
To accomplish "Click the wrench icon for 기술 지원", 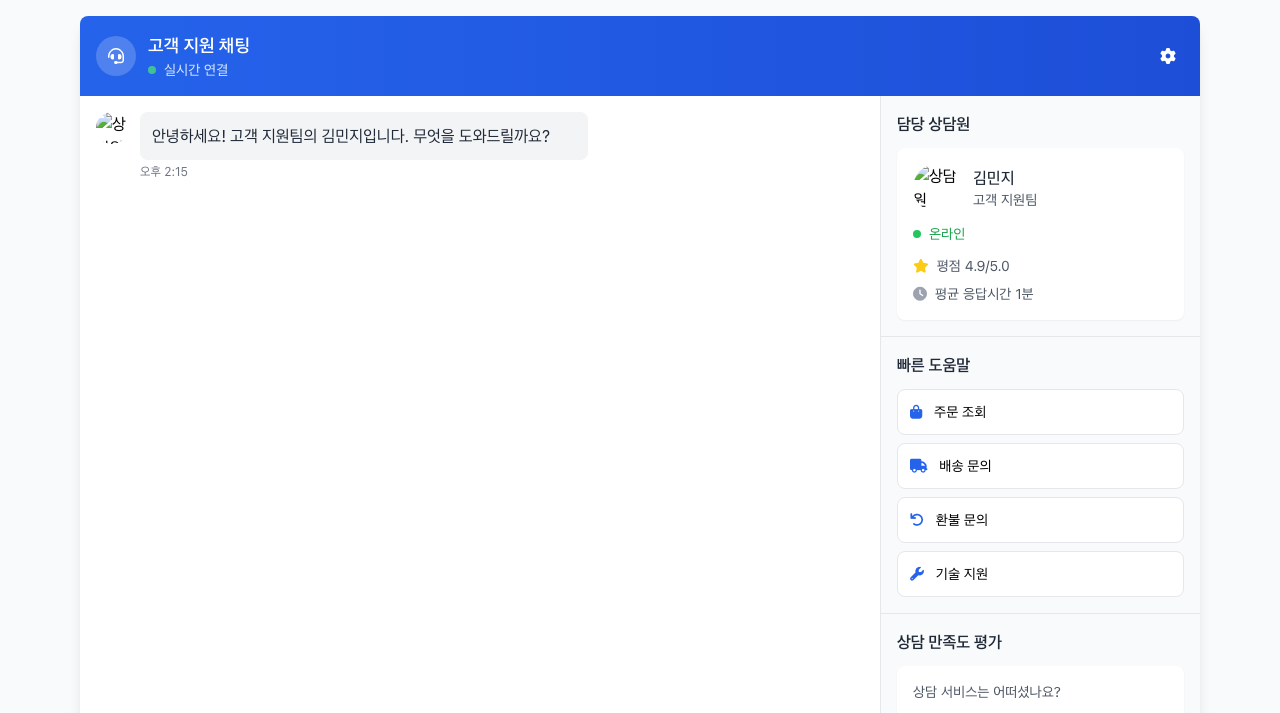I will (x=917, y=574).
